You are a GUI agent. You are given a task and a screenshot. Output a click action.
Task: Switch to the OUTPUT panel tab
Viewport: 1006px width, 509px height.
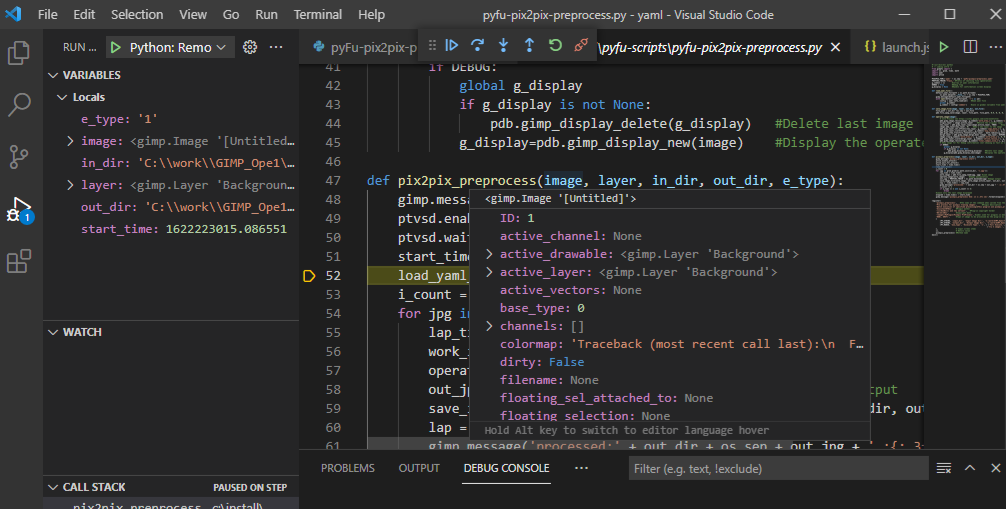[419, 468]
